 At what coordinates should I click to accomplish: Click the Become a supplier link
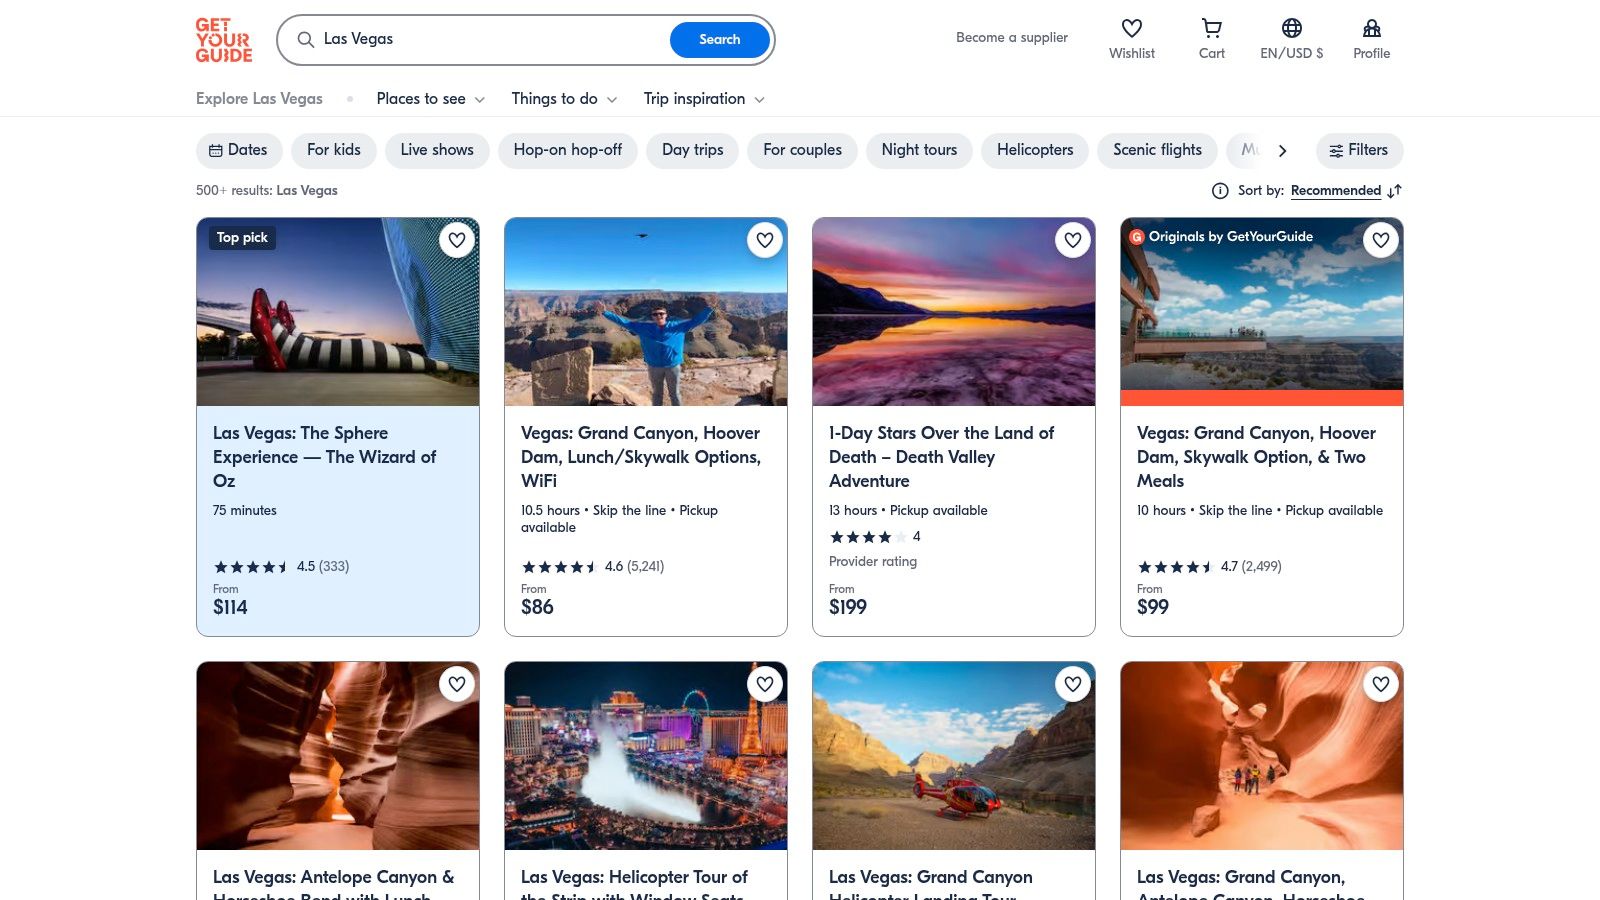tap(1012, 37)
